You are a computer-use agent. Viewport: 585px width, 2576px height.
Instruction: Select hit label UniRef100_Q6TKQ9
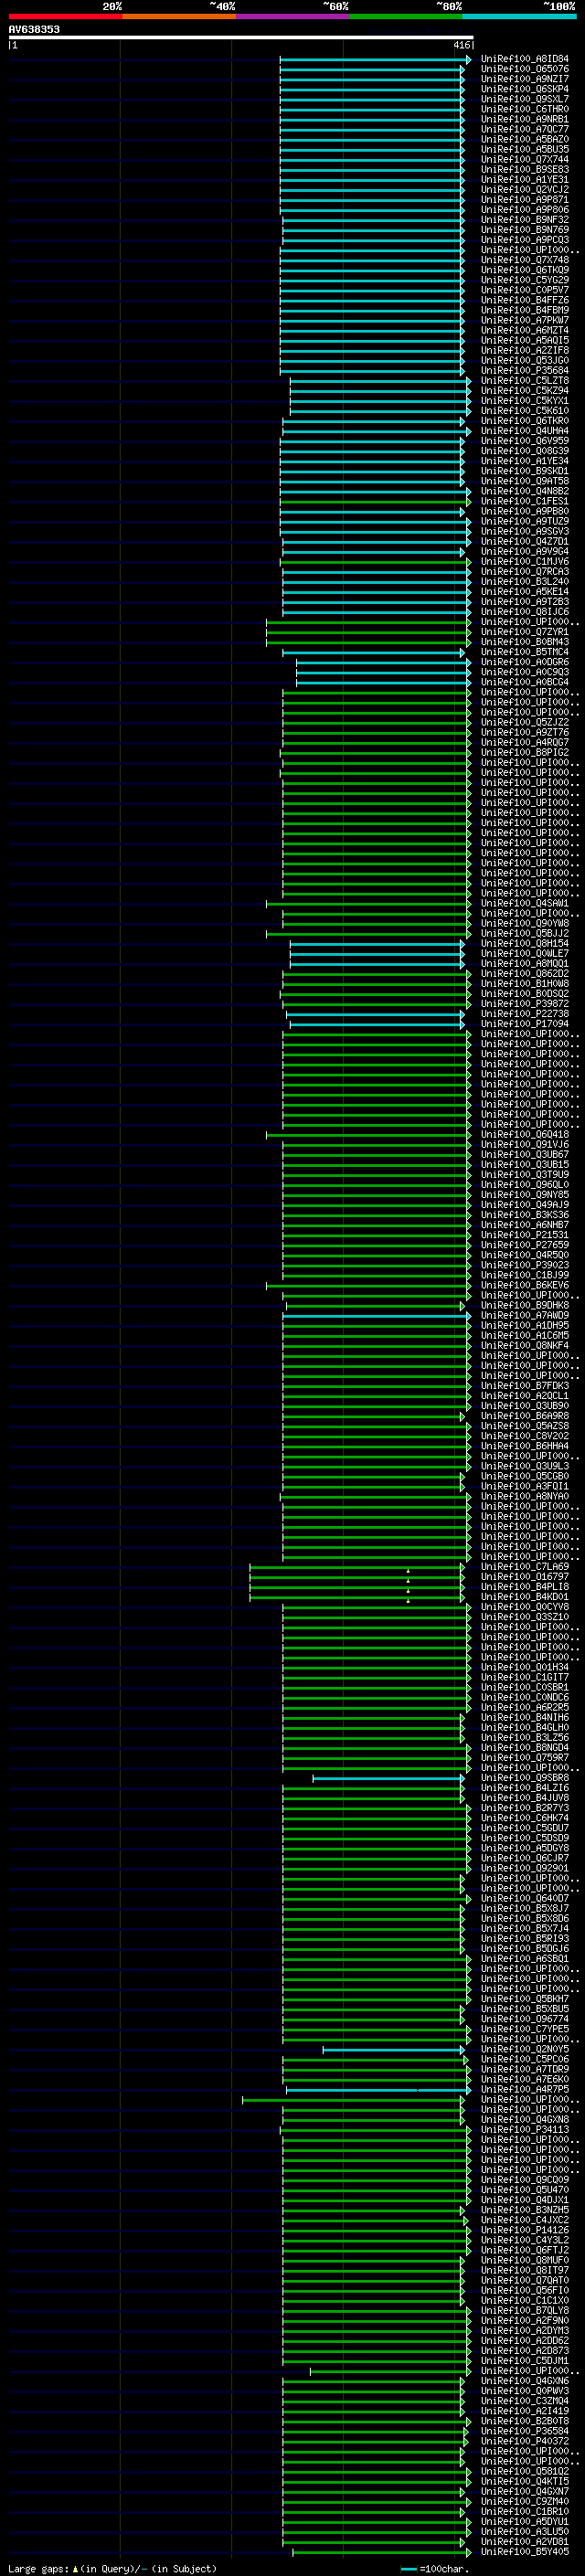525,270
